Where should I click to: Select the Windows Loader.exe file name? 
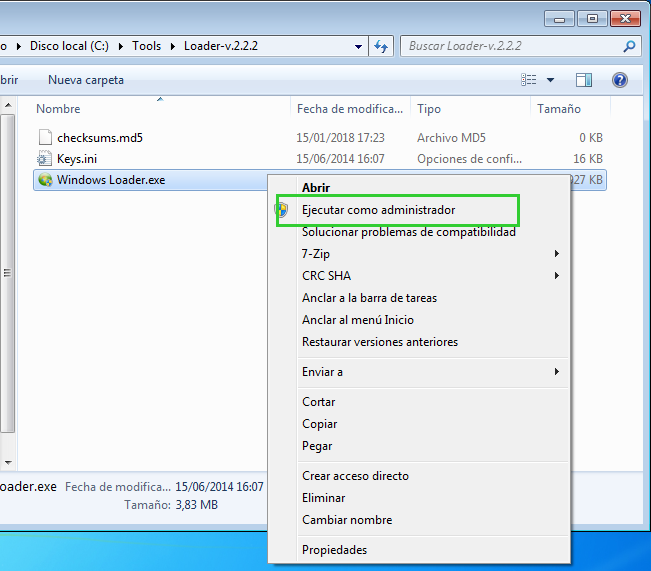tap(111, 180)
